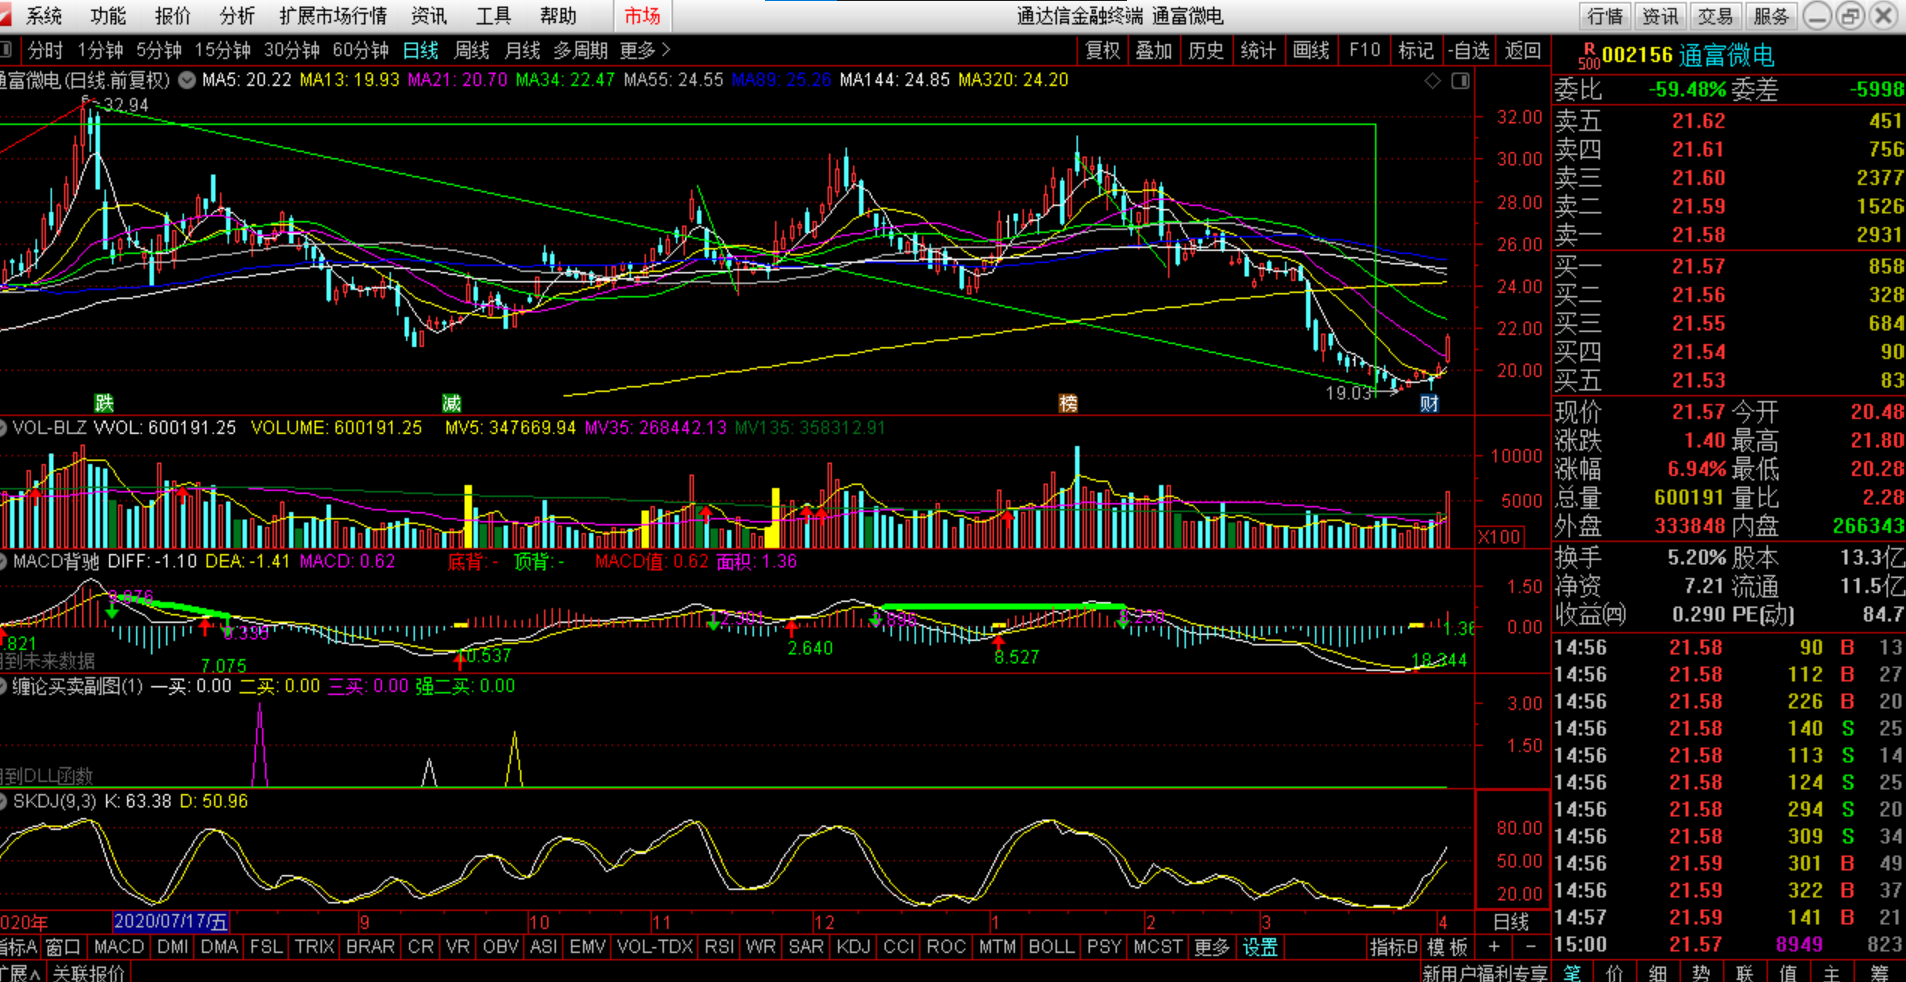Click the plus zoom-in button
Image resolution: width=1906 pixels, height=982 pixels.
point(1494,946)
